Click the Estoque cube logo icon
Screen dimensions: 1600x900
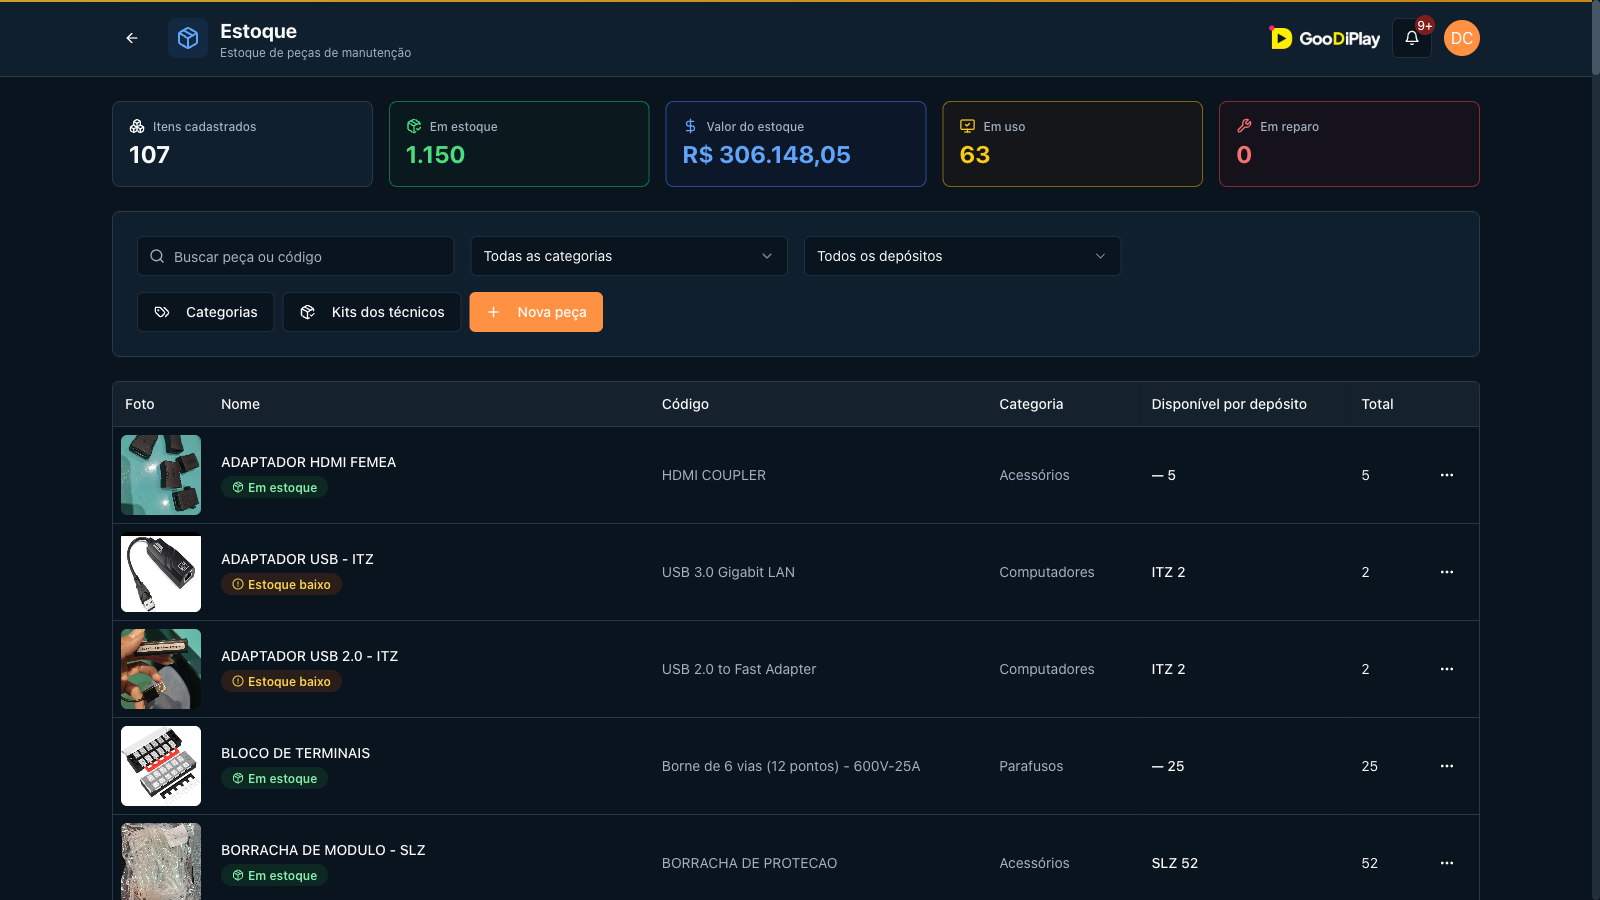[188, 38]
